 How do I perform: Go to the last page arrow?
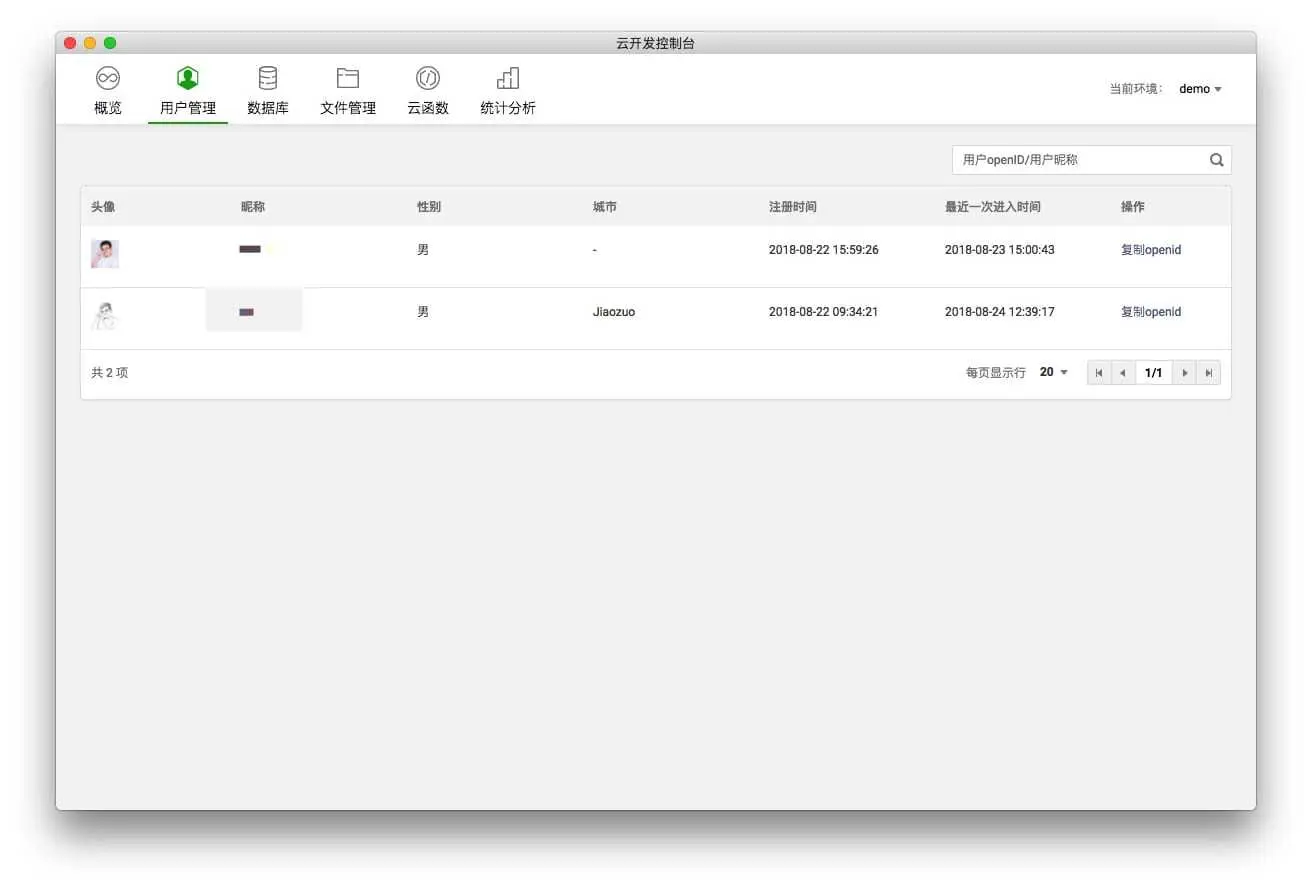[x=1208, y=373]
